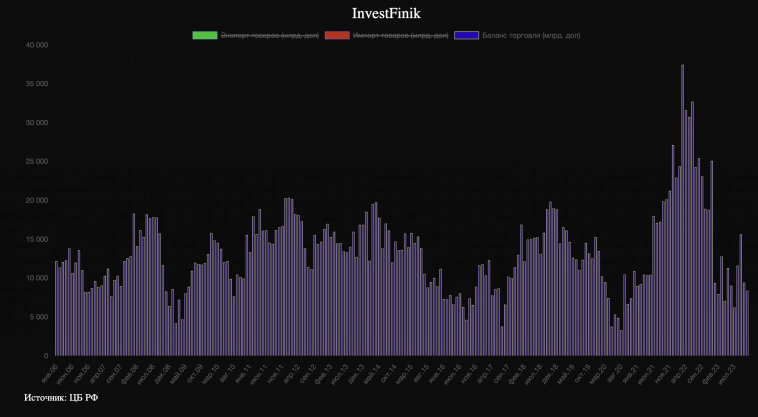
Task: Click the 'янв.06' x-axis label
Action: click(x=50, y=371)
